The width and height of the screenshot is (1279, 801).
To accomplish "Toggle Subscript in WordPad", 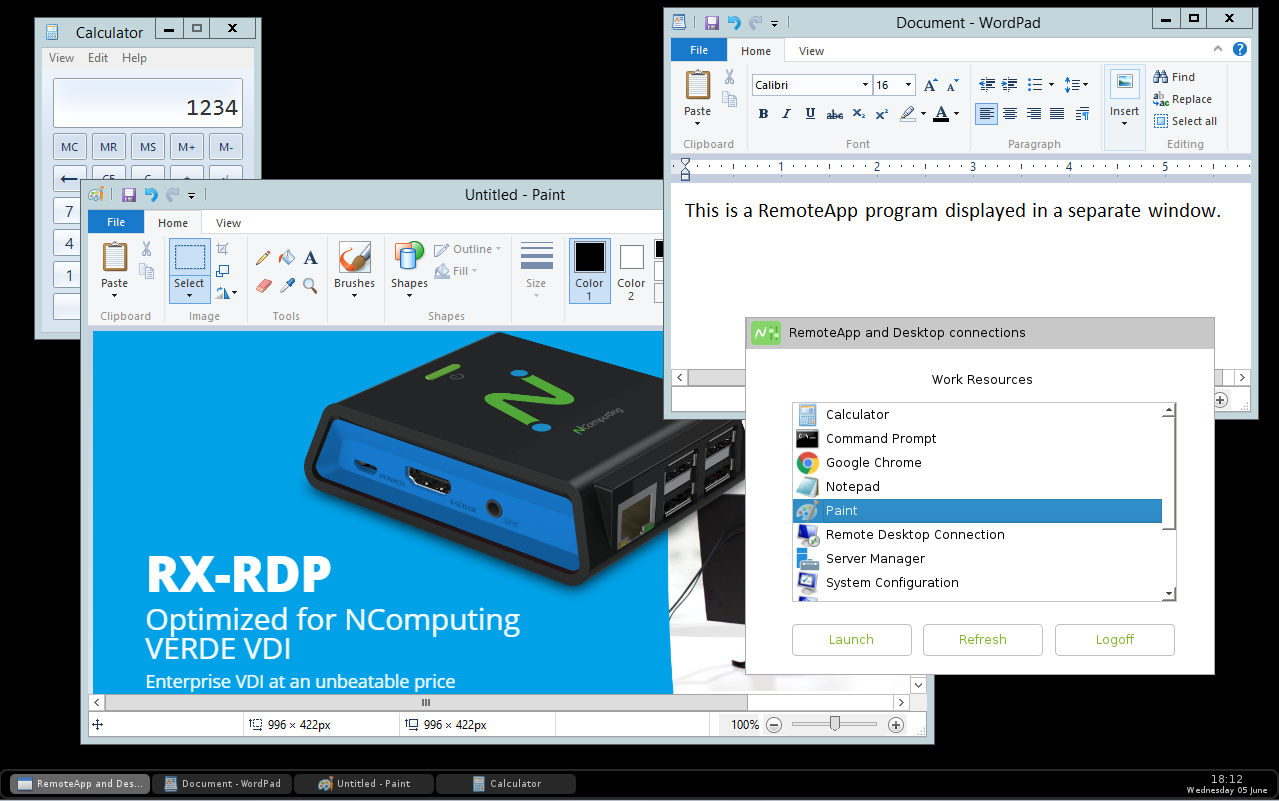I will tap(858, 114).
